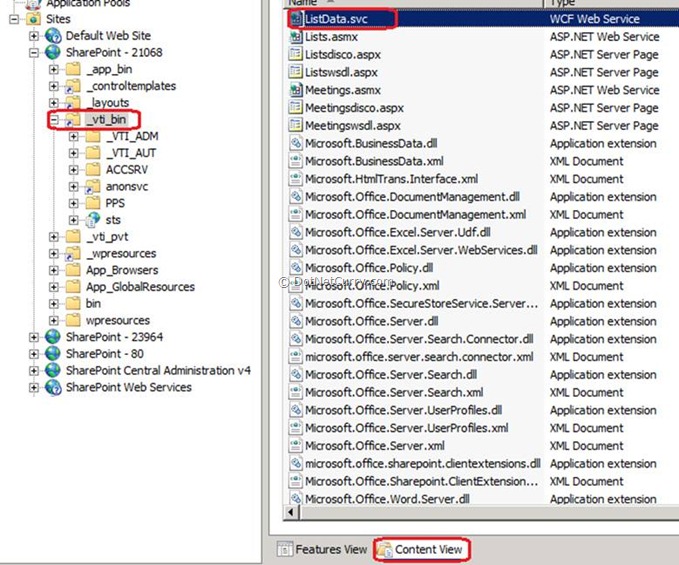This screenshot has height=565, width=679.
Task: Collapse the _vti_bin folder node
Action: pos(54,120)
